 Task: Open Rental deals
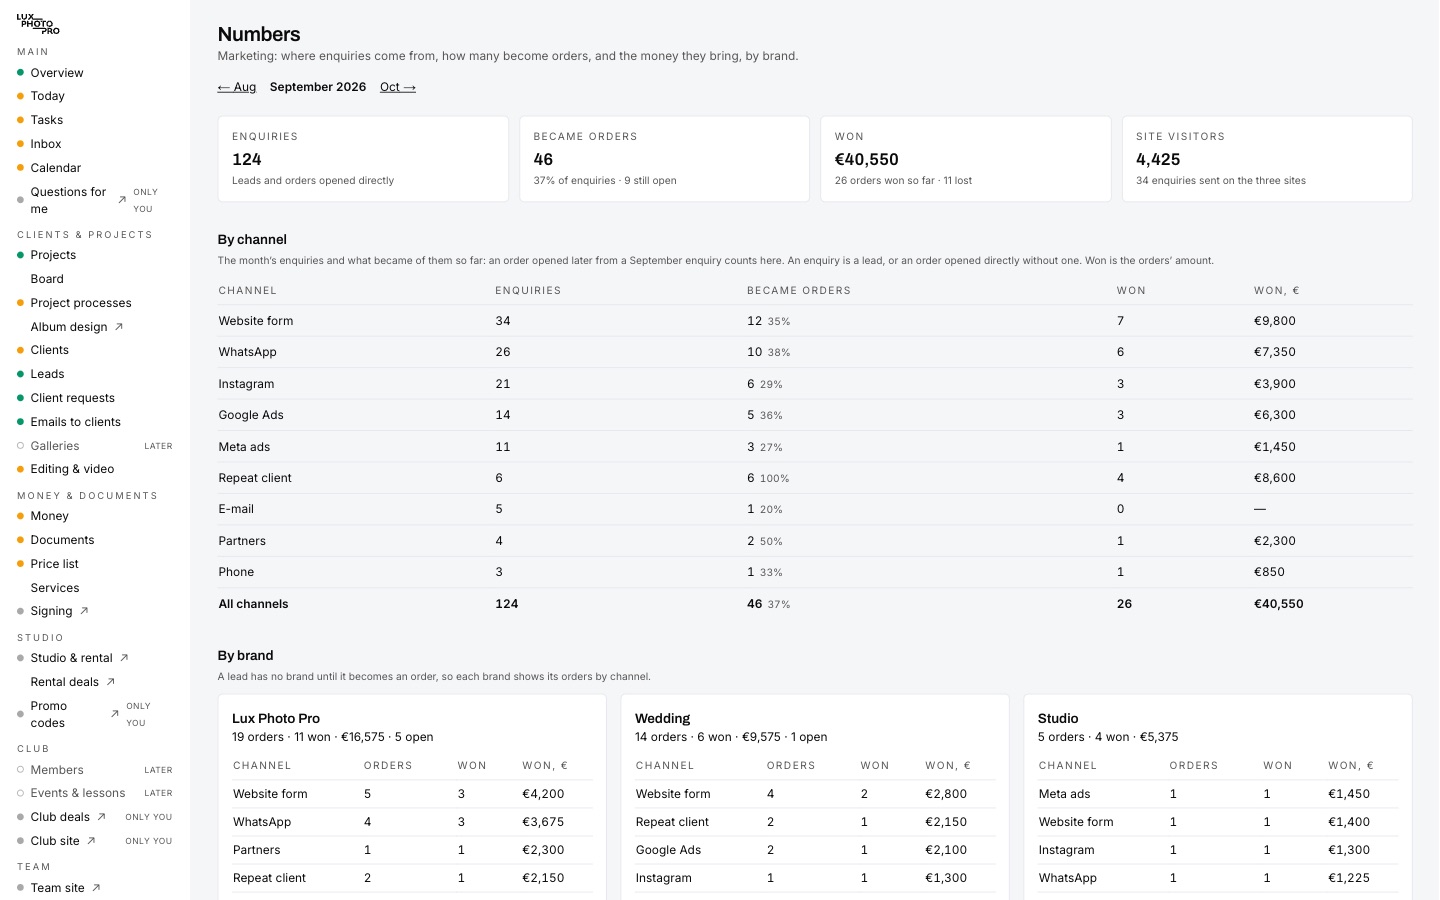pyautogui.click(x=65, y=682)
